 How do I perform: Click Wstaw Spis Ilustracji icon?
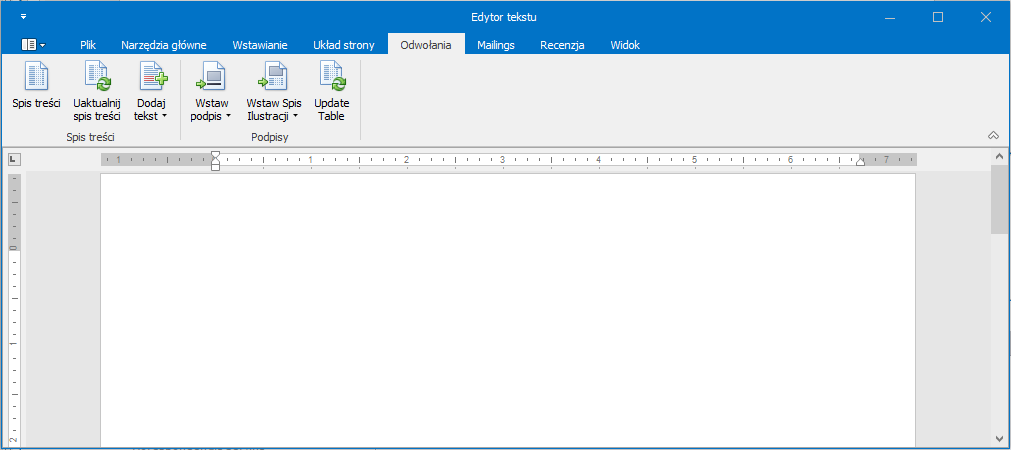click(273, 77)
